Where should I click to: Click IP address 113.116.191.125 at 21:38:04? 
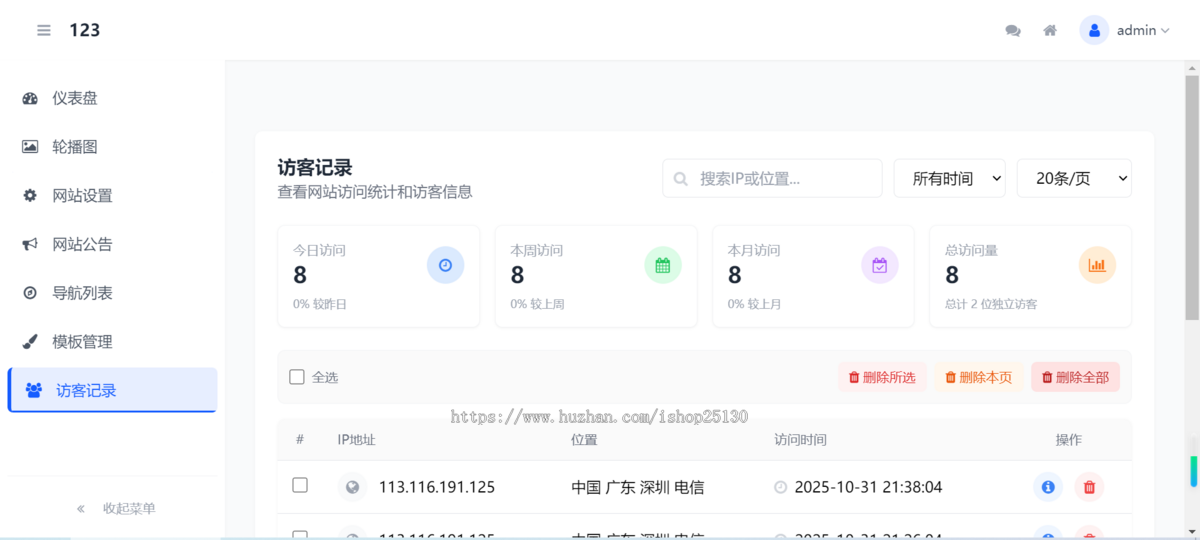(437, 487)
